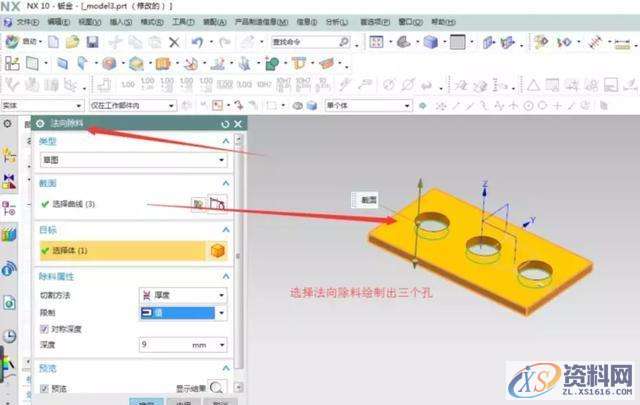
Task: Open the Constraint Navigator sidebar icon
Action: click(9, 182)
